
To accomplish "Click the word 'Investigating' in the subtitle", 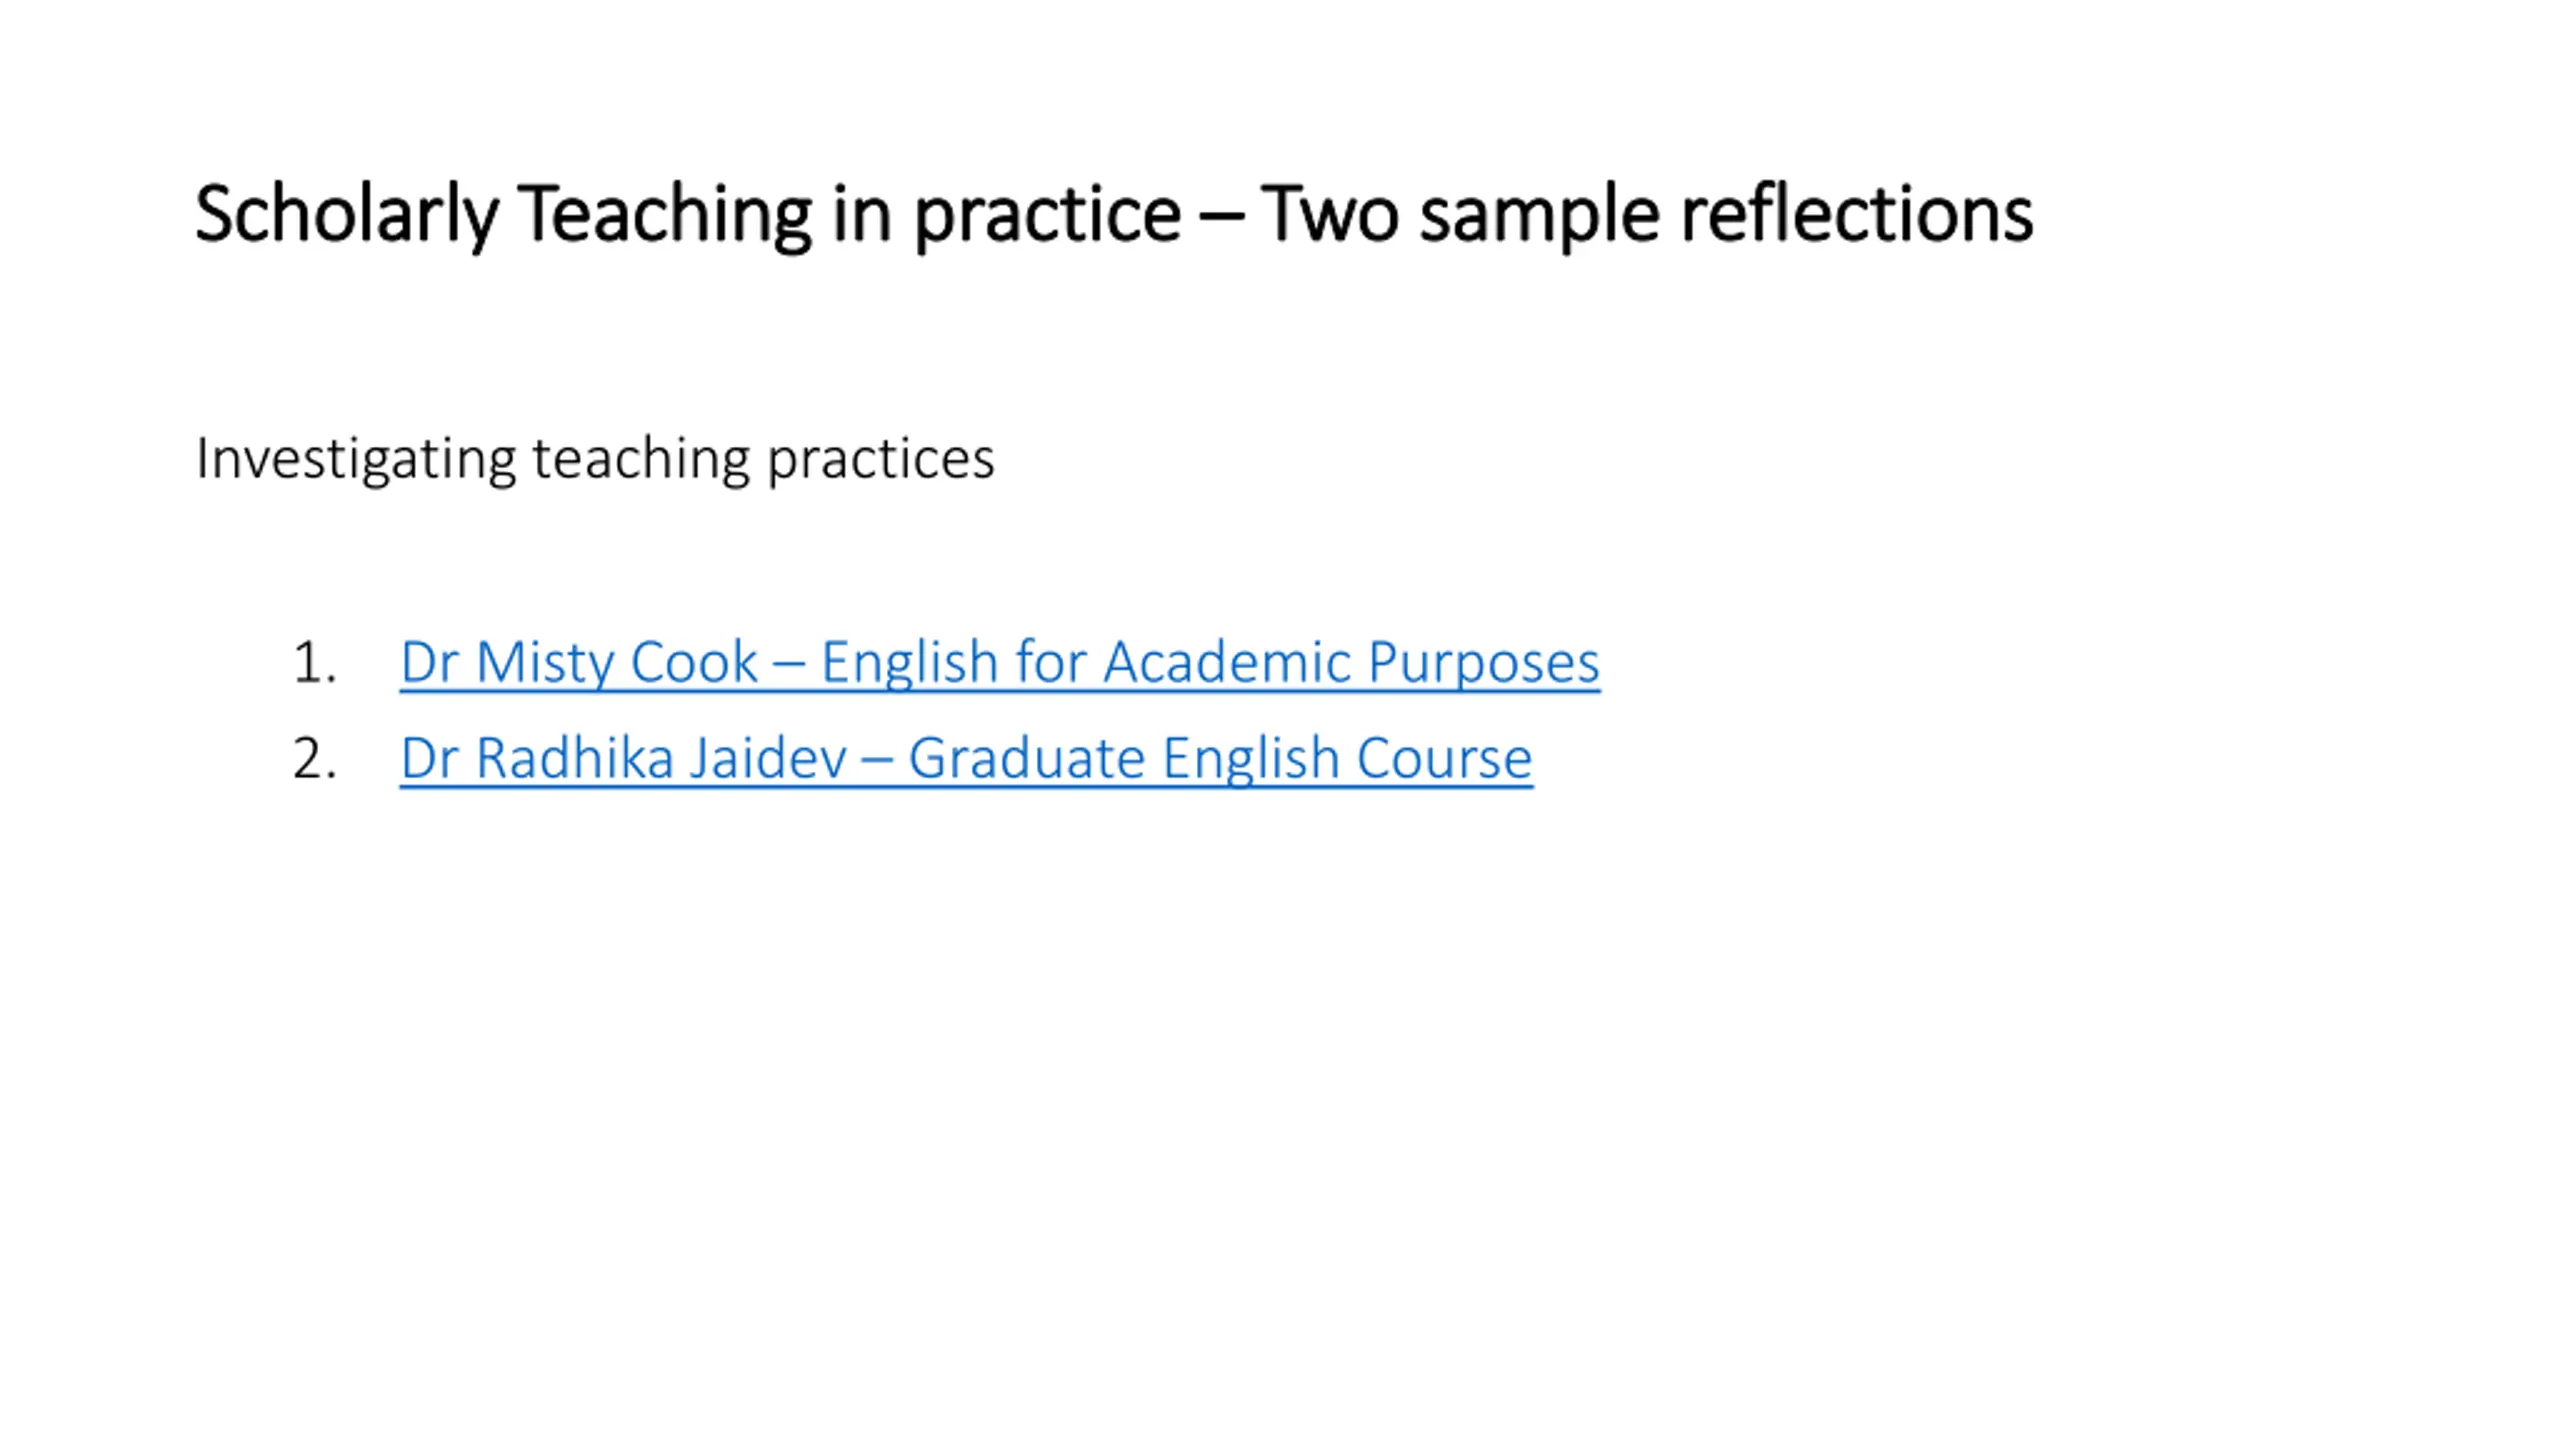I will pos(356,460).
